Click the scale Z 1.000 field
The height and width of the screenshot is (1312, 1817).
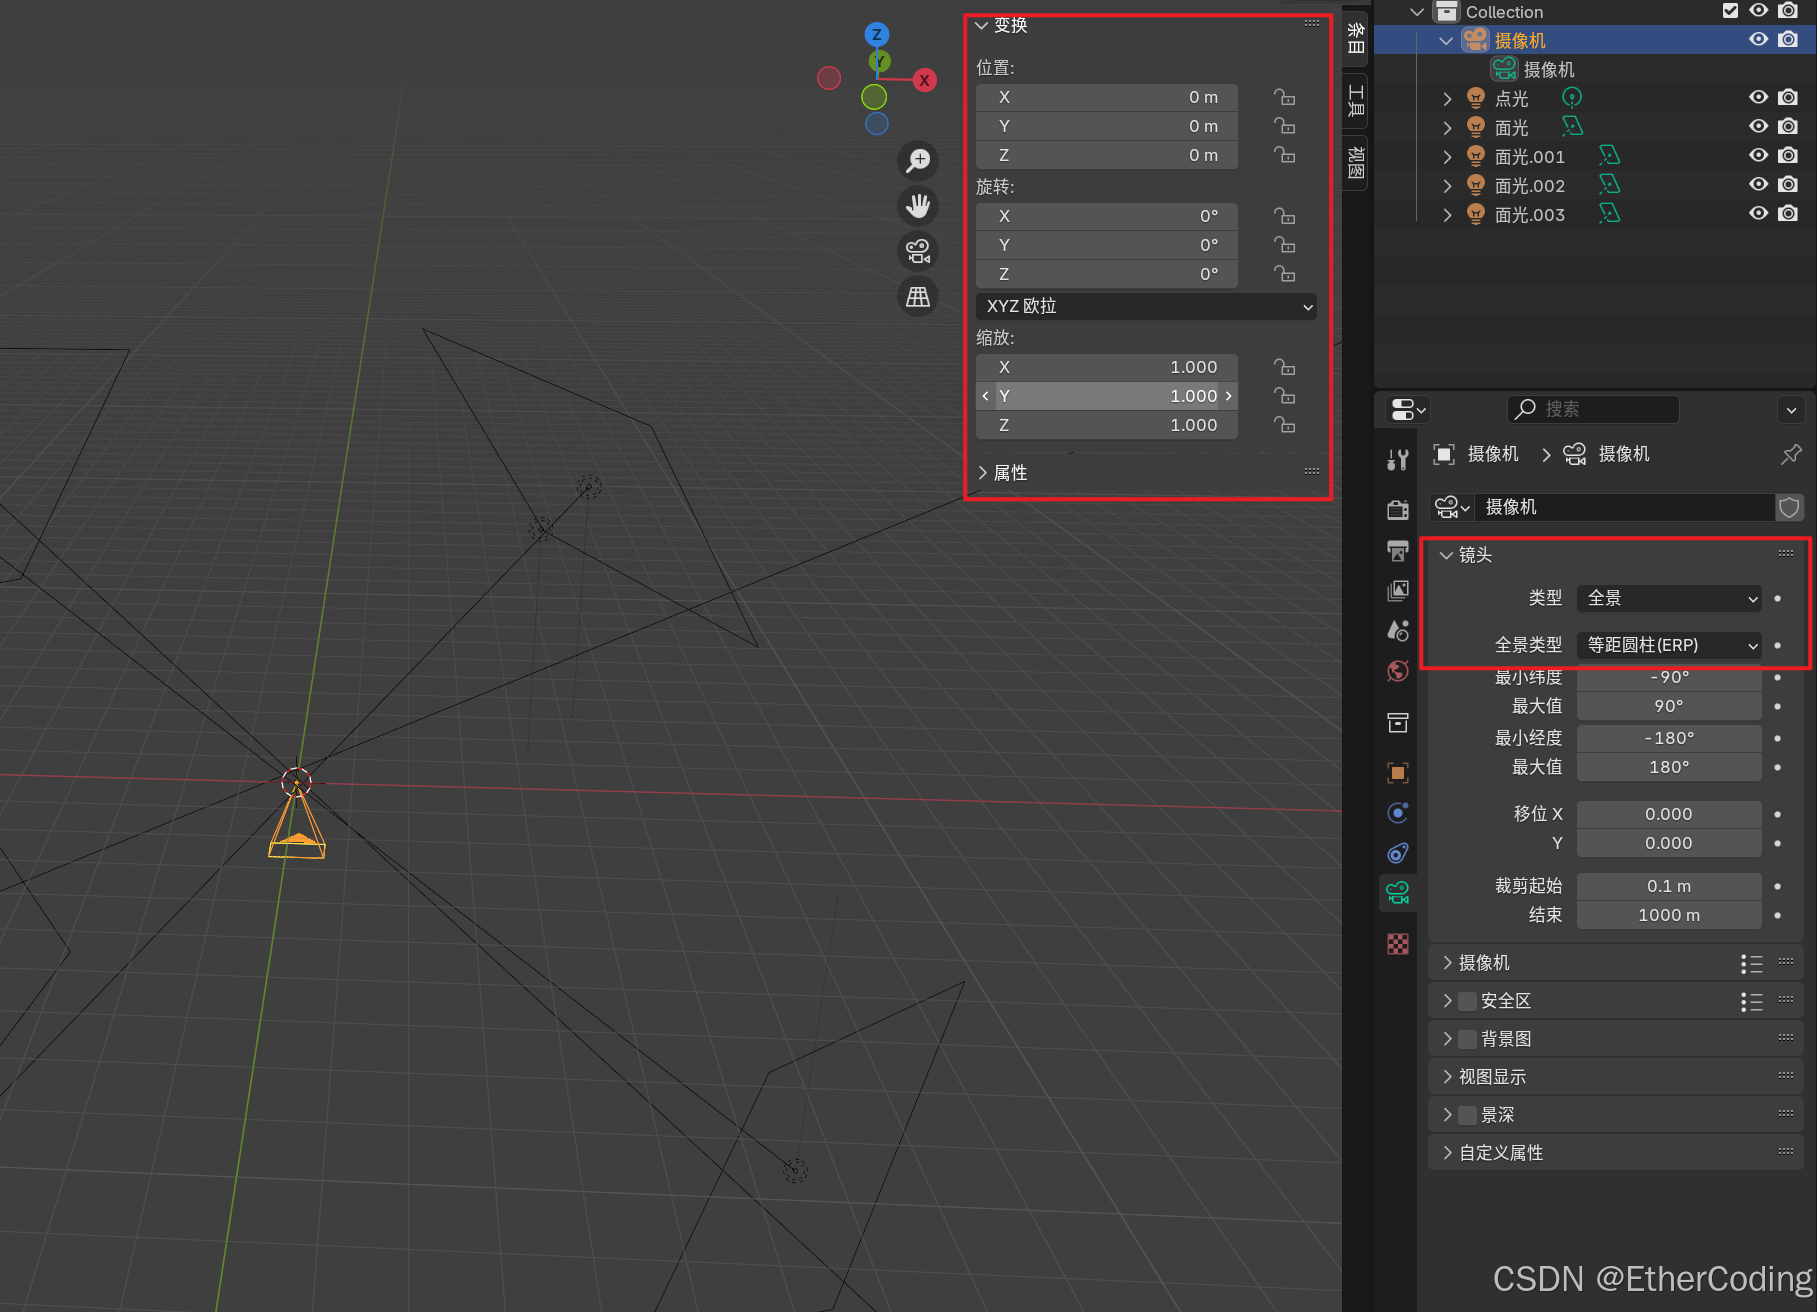coord(1107,425)
